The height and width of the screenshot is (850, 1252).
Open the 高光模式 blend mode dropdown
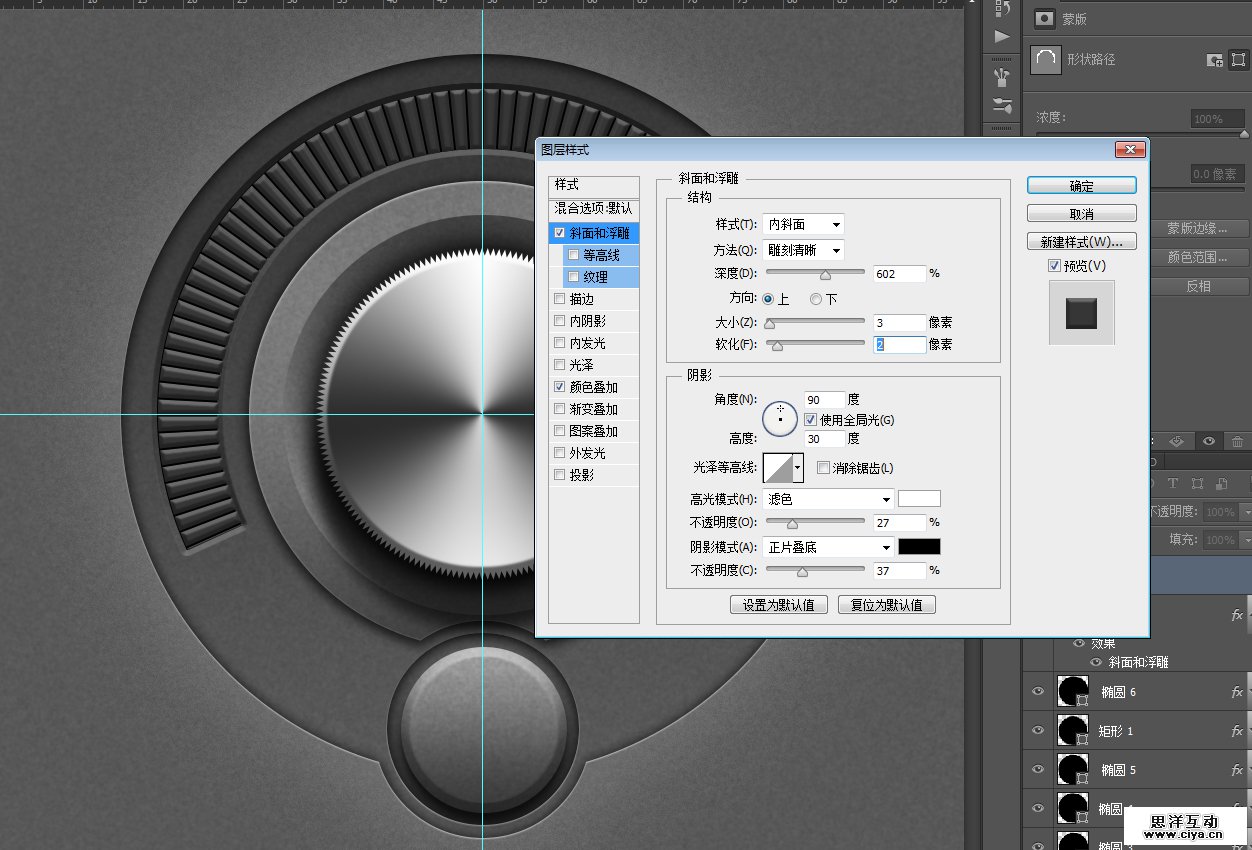(x=828, y=499)
